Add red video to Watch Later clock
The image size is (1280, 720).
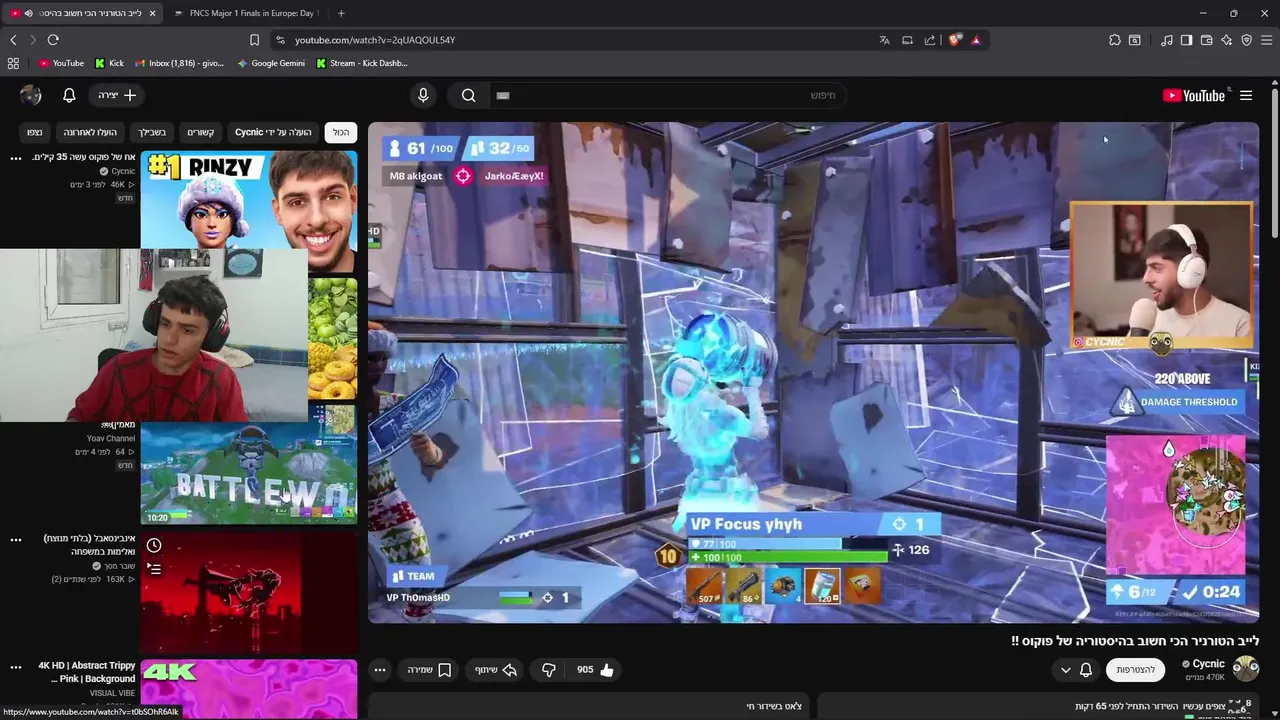pyautogui.click(x=154, y=545)
